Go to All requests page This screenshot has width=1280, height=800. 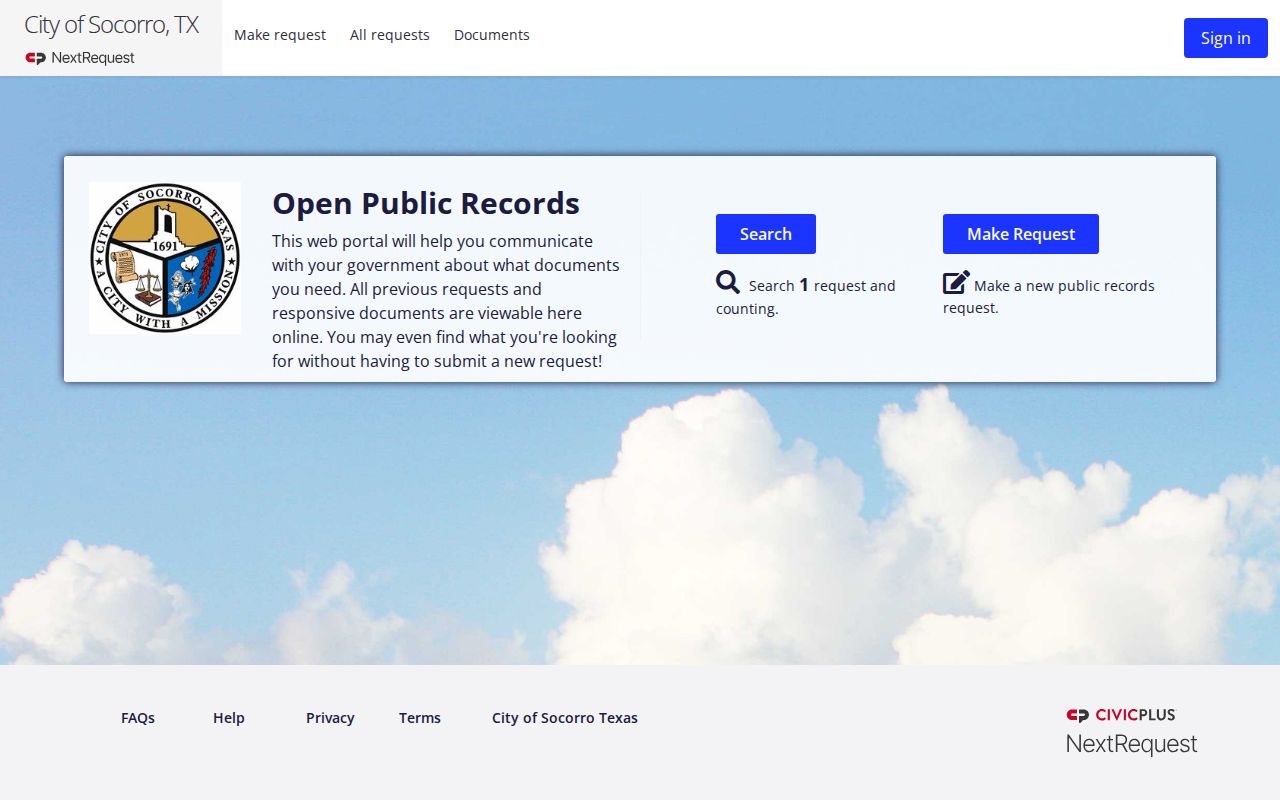390,35
